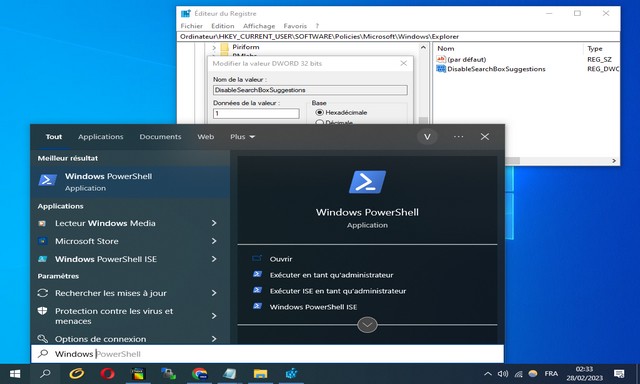The width and height of the screenshot is (640, 384).
Task: Open File Explorer from the taskbar
Action: coord(260,374)
